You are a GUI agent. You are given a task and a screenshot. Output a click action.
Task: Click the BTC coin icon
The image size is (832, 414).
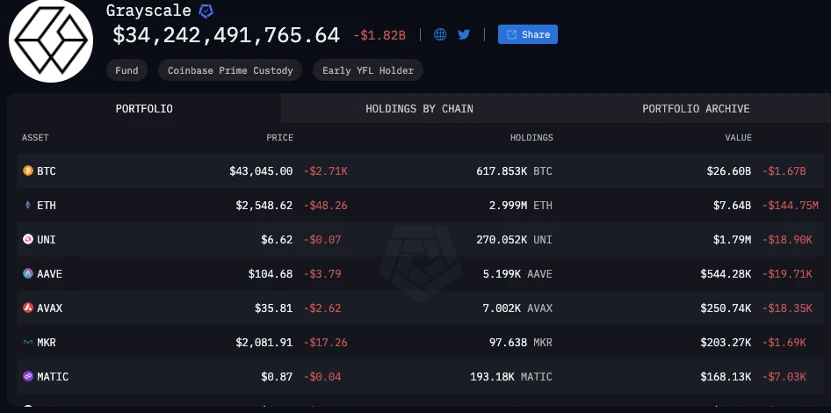(x=27, y=171)
